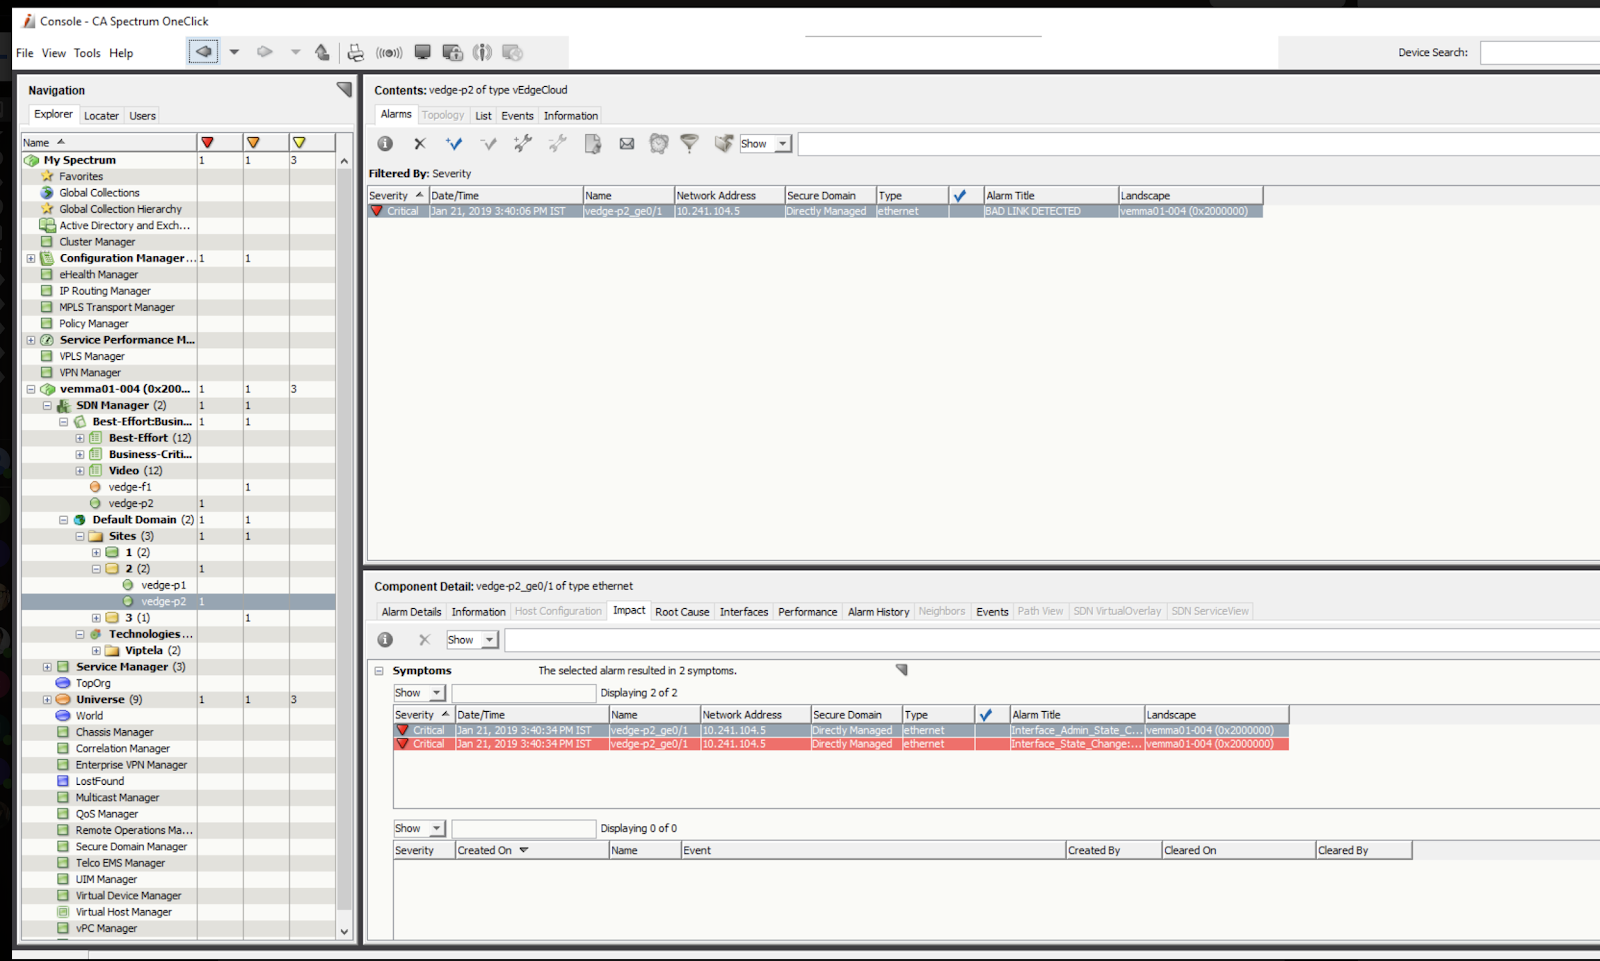Click the Forward navigation arrow in main toolbar
The image size is (1600, 961).
coord(265,52)
